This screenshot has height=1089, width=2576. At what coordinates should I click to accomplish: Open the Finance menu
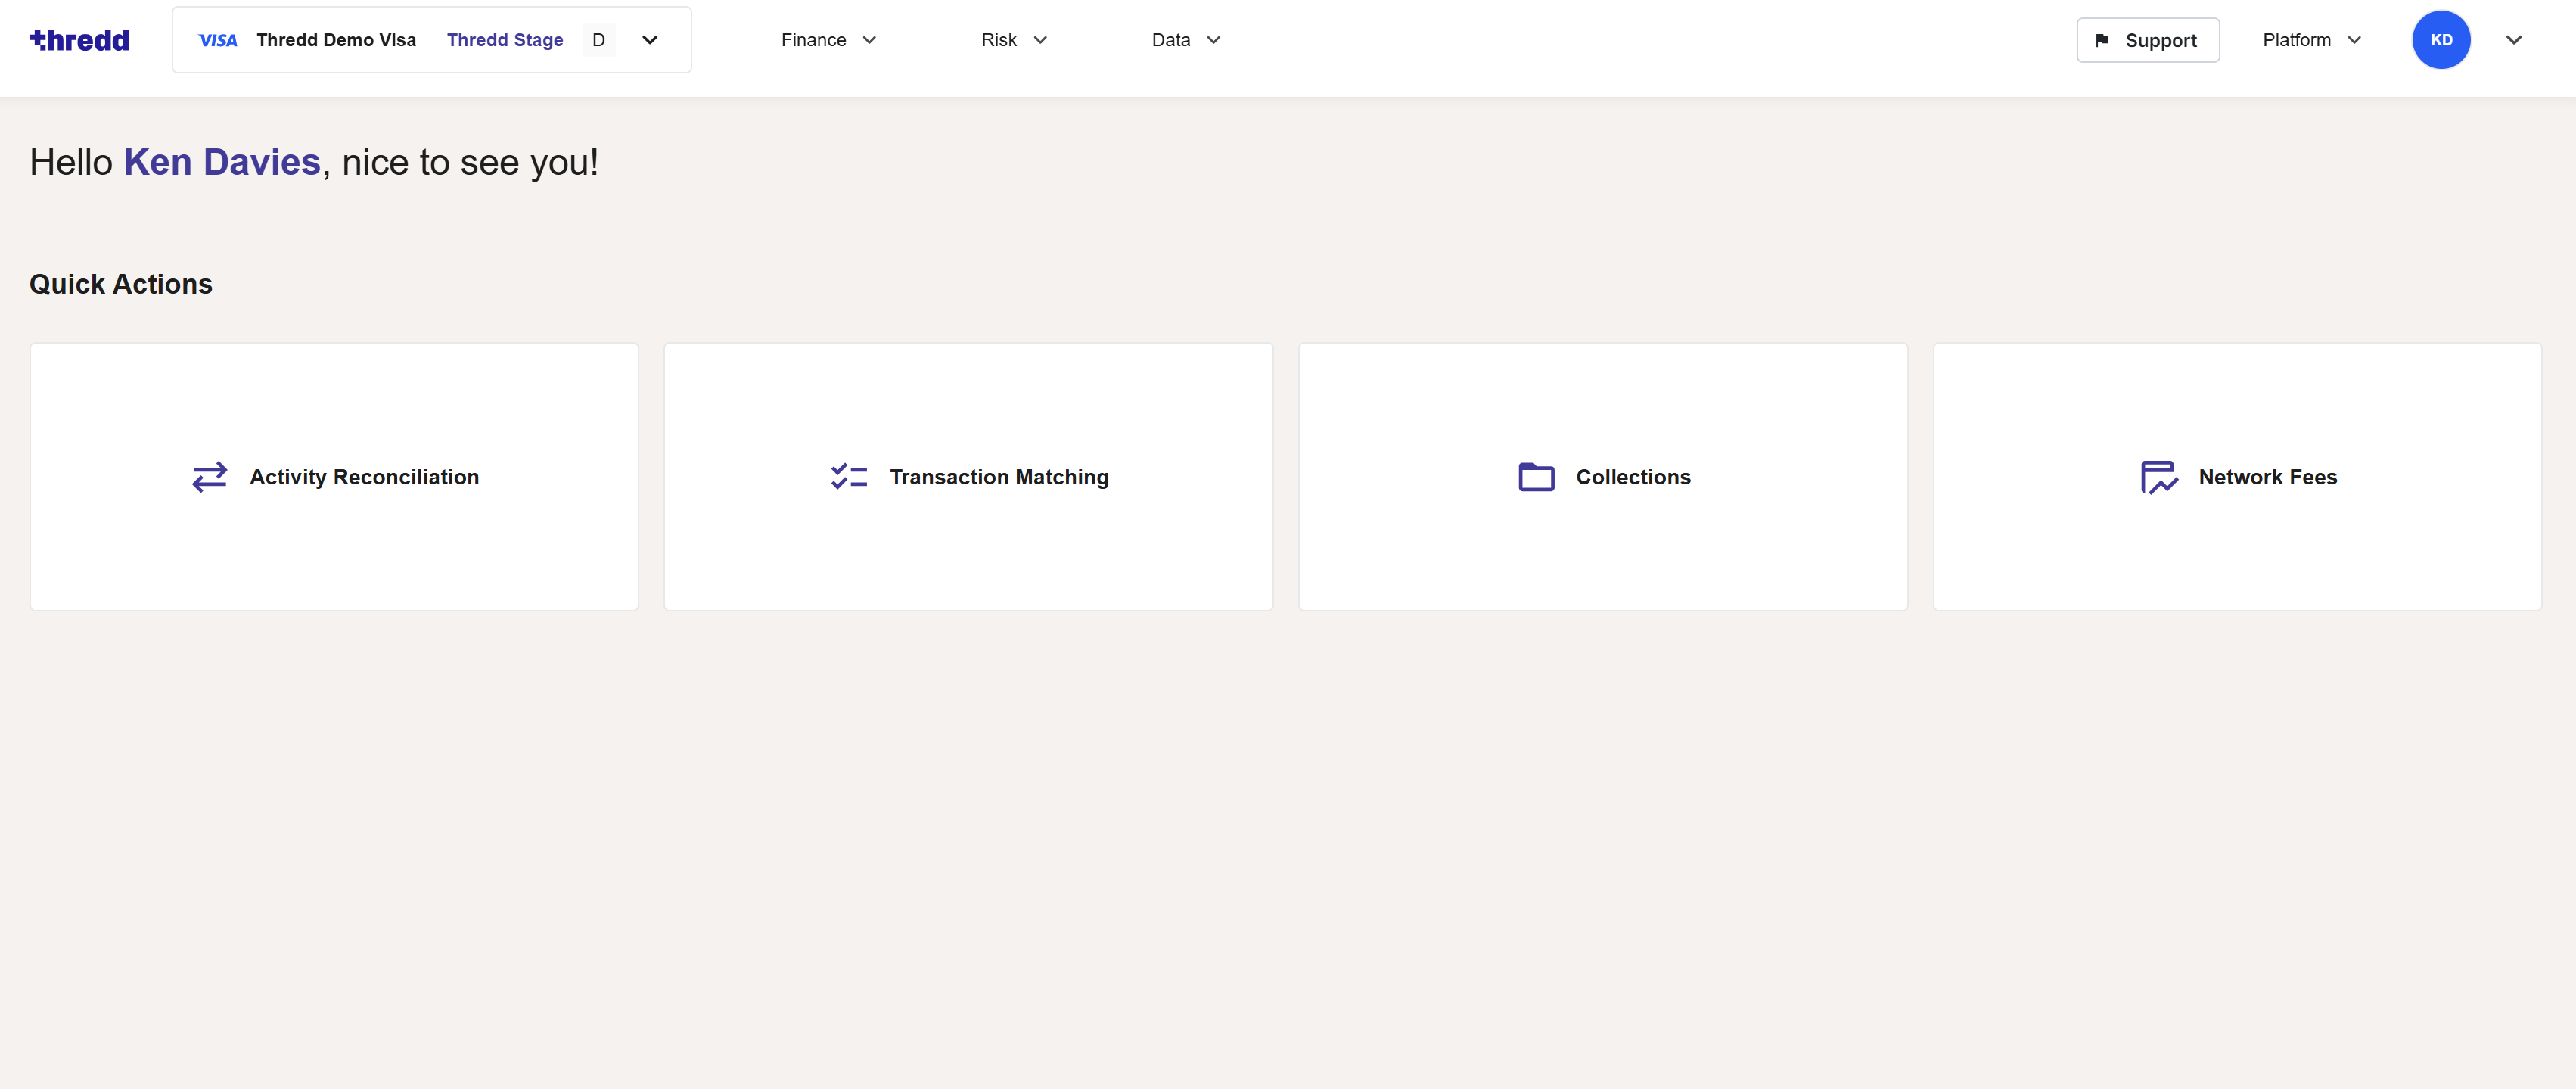[x=828, y=40]
